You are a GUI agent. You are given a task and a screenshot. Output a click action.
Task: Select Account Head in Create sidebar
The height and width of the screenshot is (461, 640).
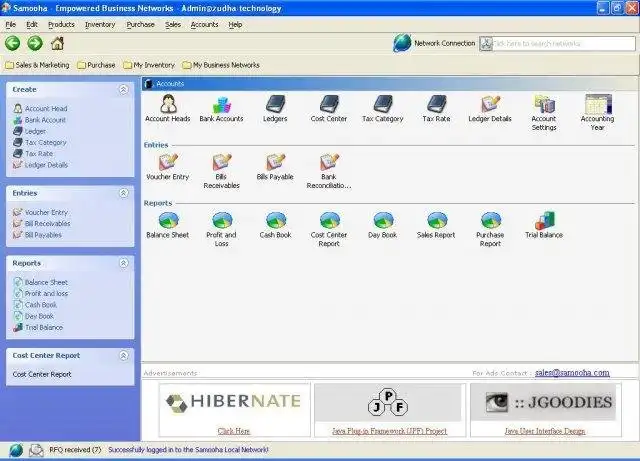click(40, 109)
